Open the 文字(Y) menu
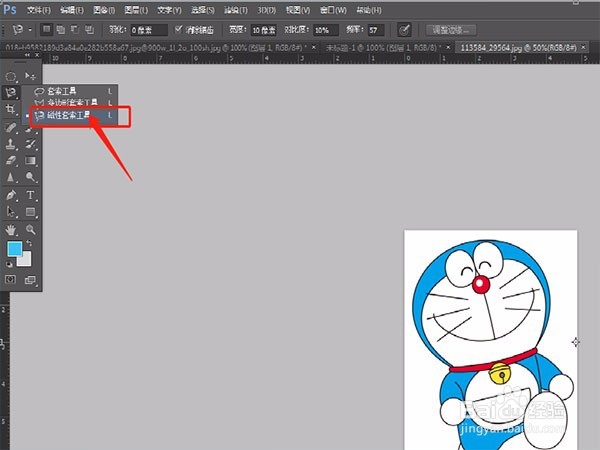The height and width of the screenshot is (450, 600). tap(169, 10)
